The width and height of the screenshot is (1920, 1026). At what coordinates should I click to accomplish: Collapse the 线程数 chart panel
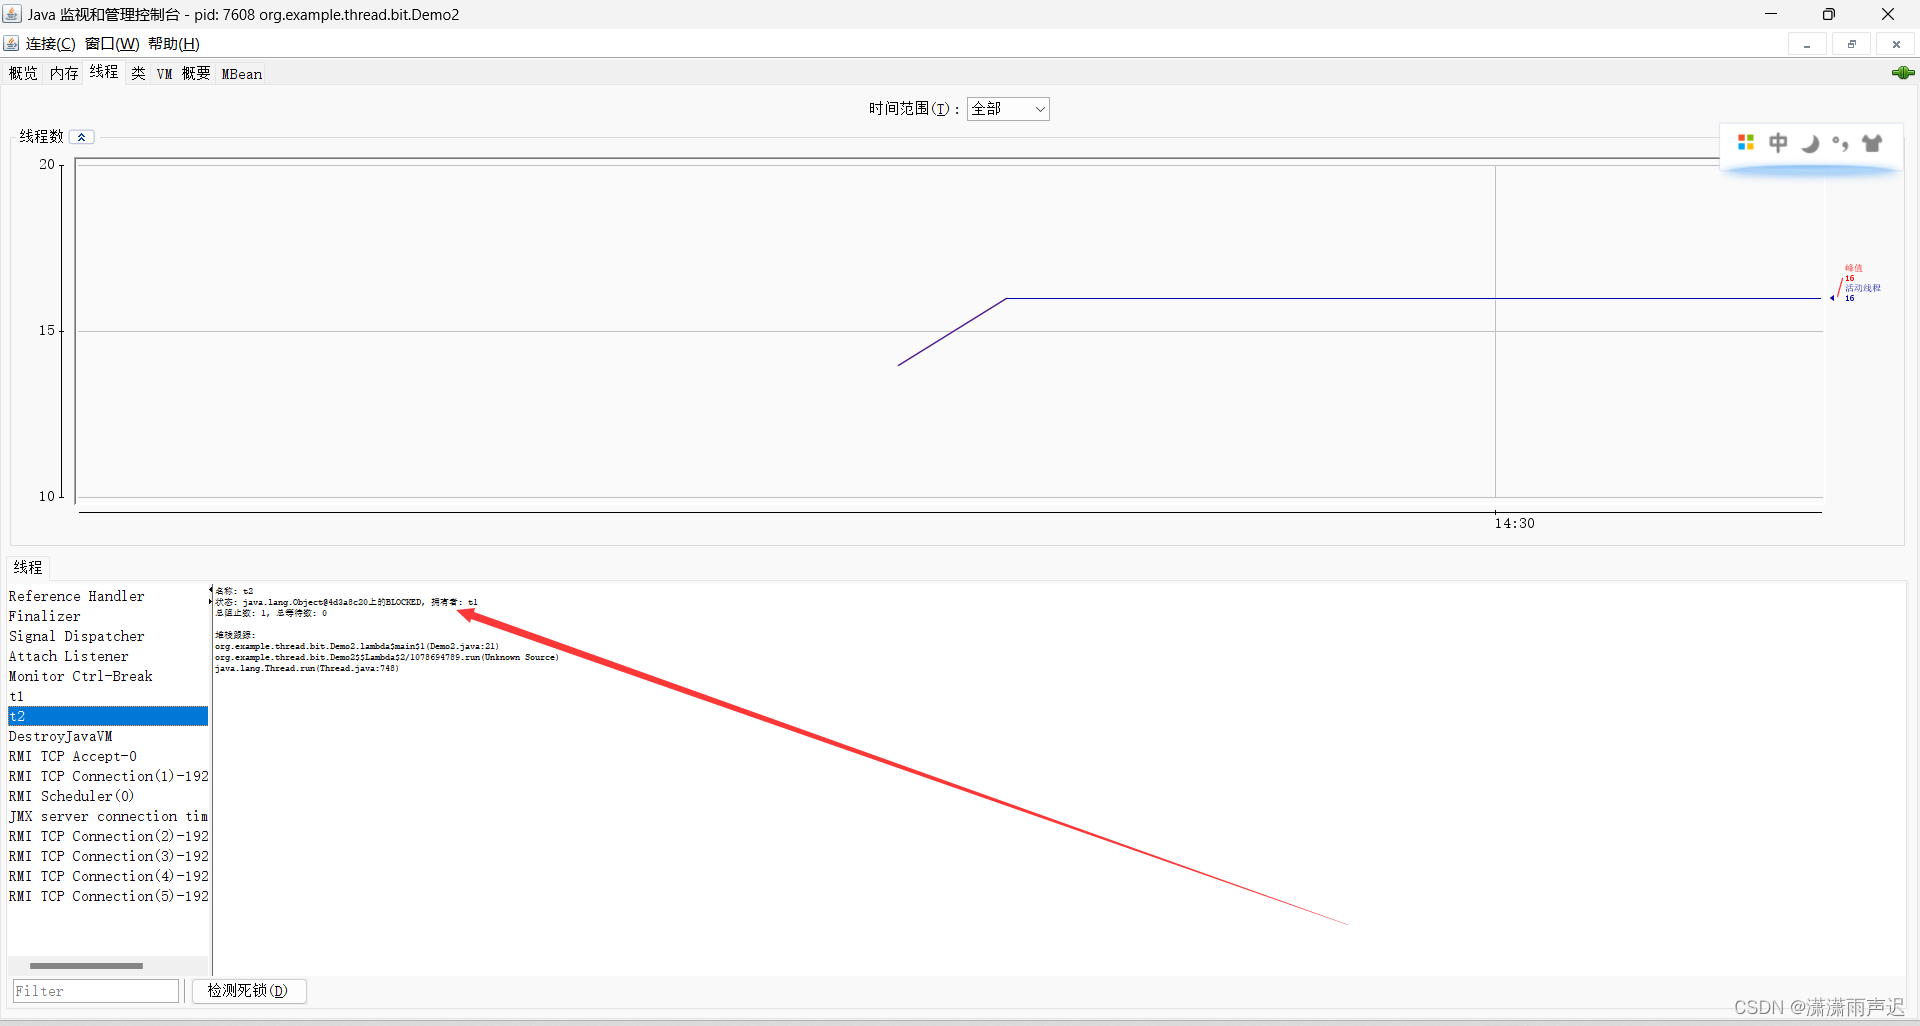point(81,137)
